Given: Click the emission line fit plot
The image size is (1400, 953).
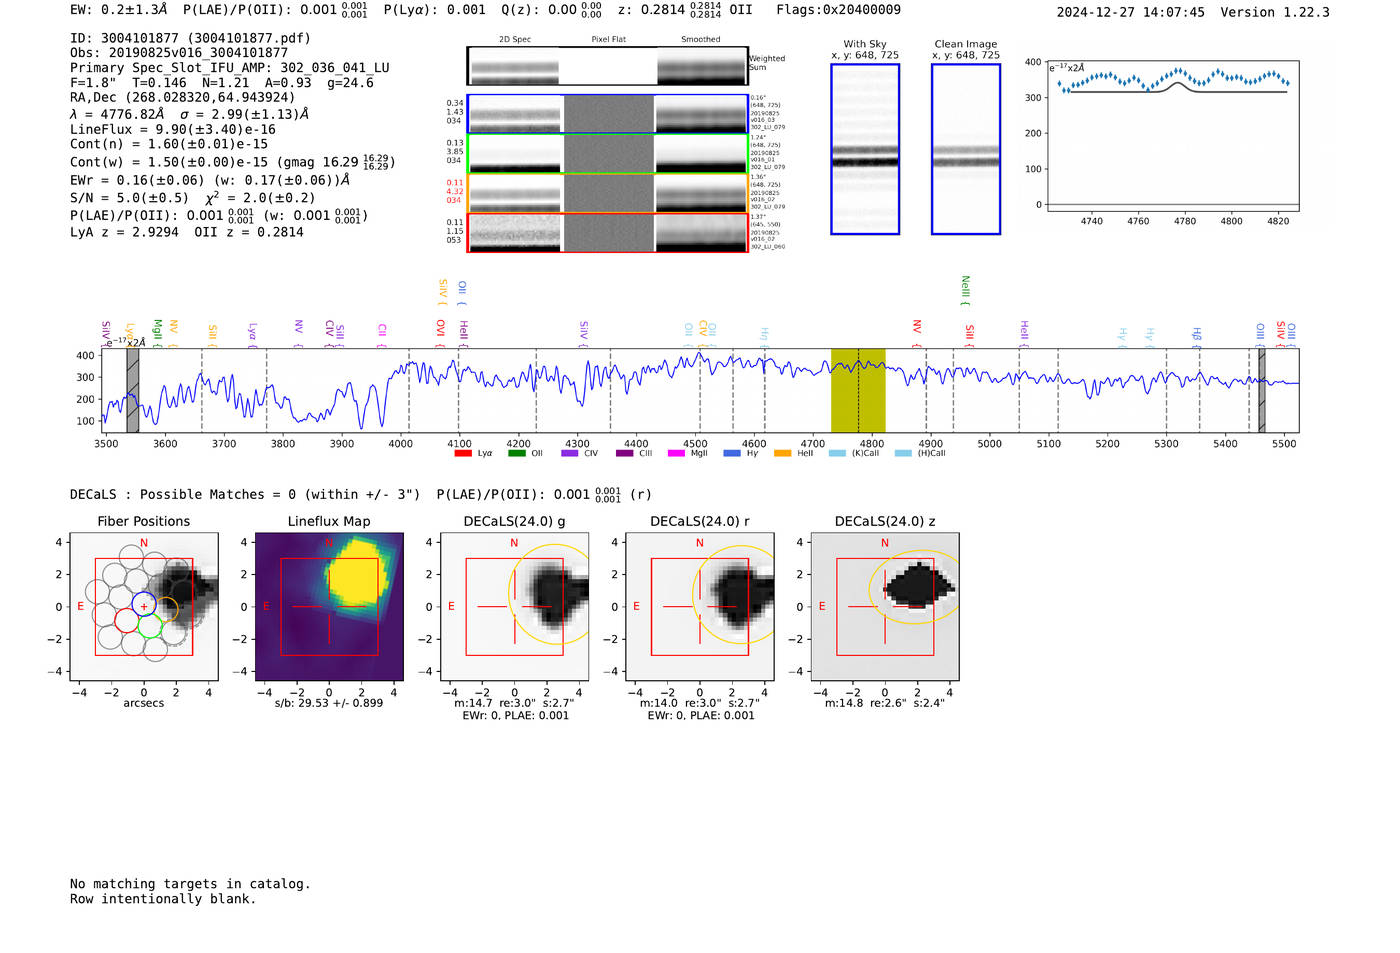Looking at the screenshot, I should point(1174,136).
